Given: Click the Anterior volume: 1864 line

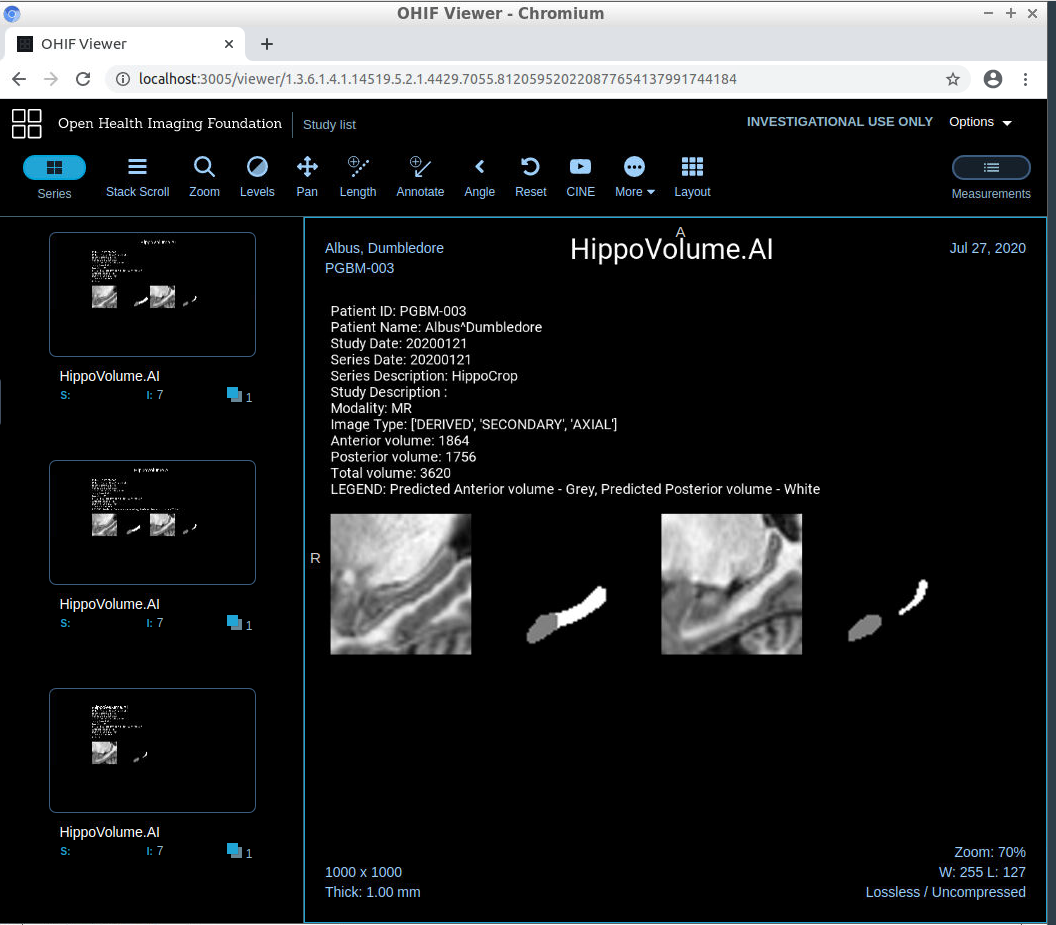Looking at the screenshot, I should pyautogui.click(x=399, y=441).
